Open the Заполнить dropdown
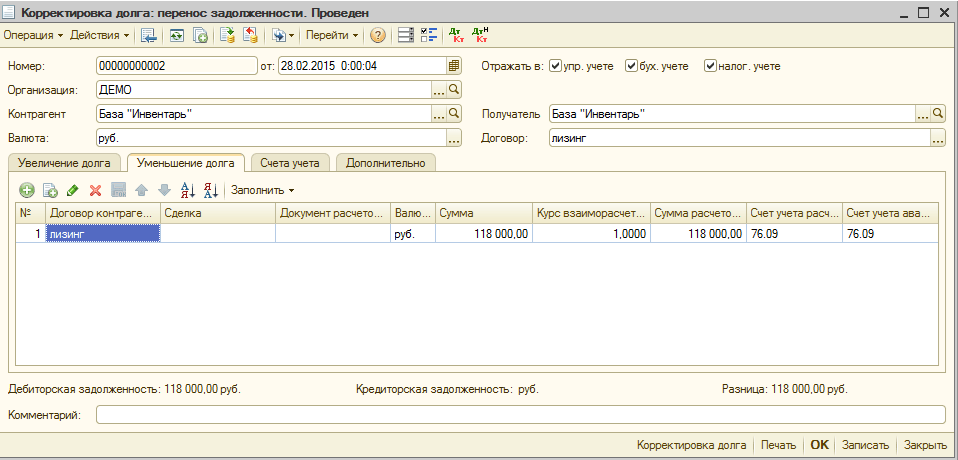Image resolution: width=958 pixels, height=460 pixels. click(x=262, y=189)
